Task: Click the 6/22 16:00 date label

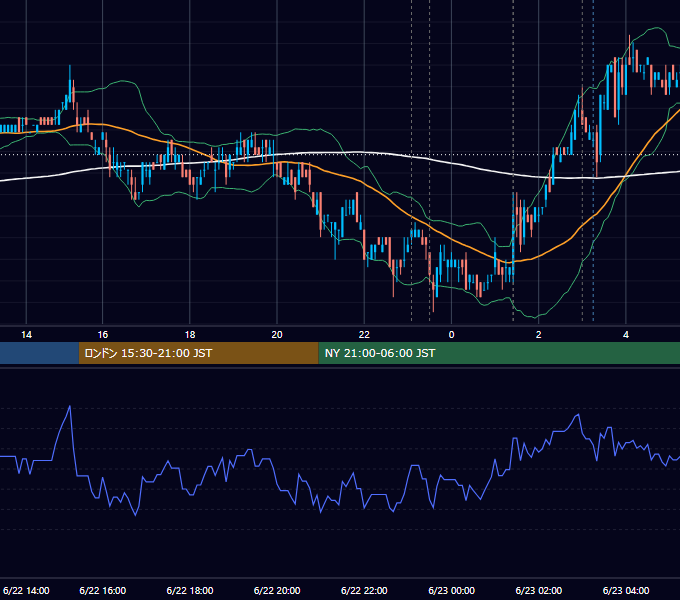Action: click(x=103, y=590)
